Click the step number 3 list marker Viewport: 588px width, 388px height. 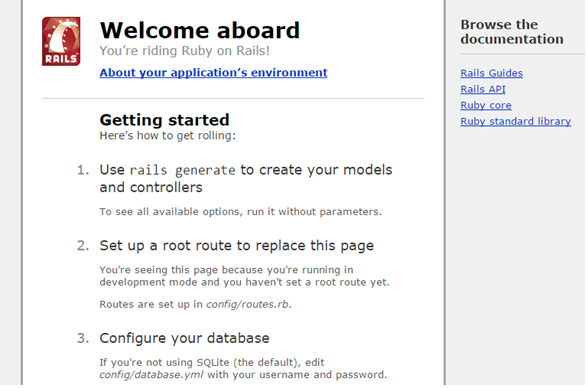[x=83, y=338]
